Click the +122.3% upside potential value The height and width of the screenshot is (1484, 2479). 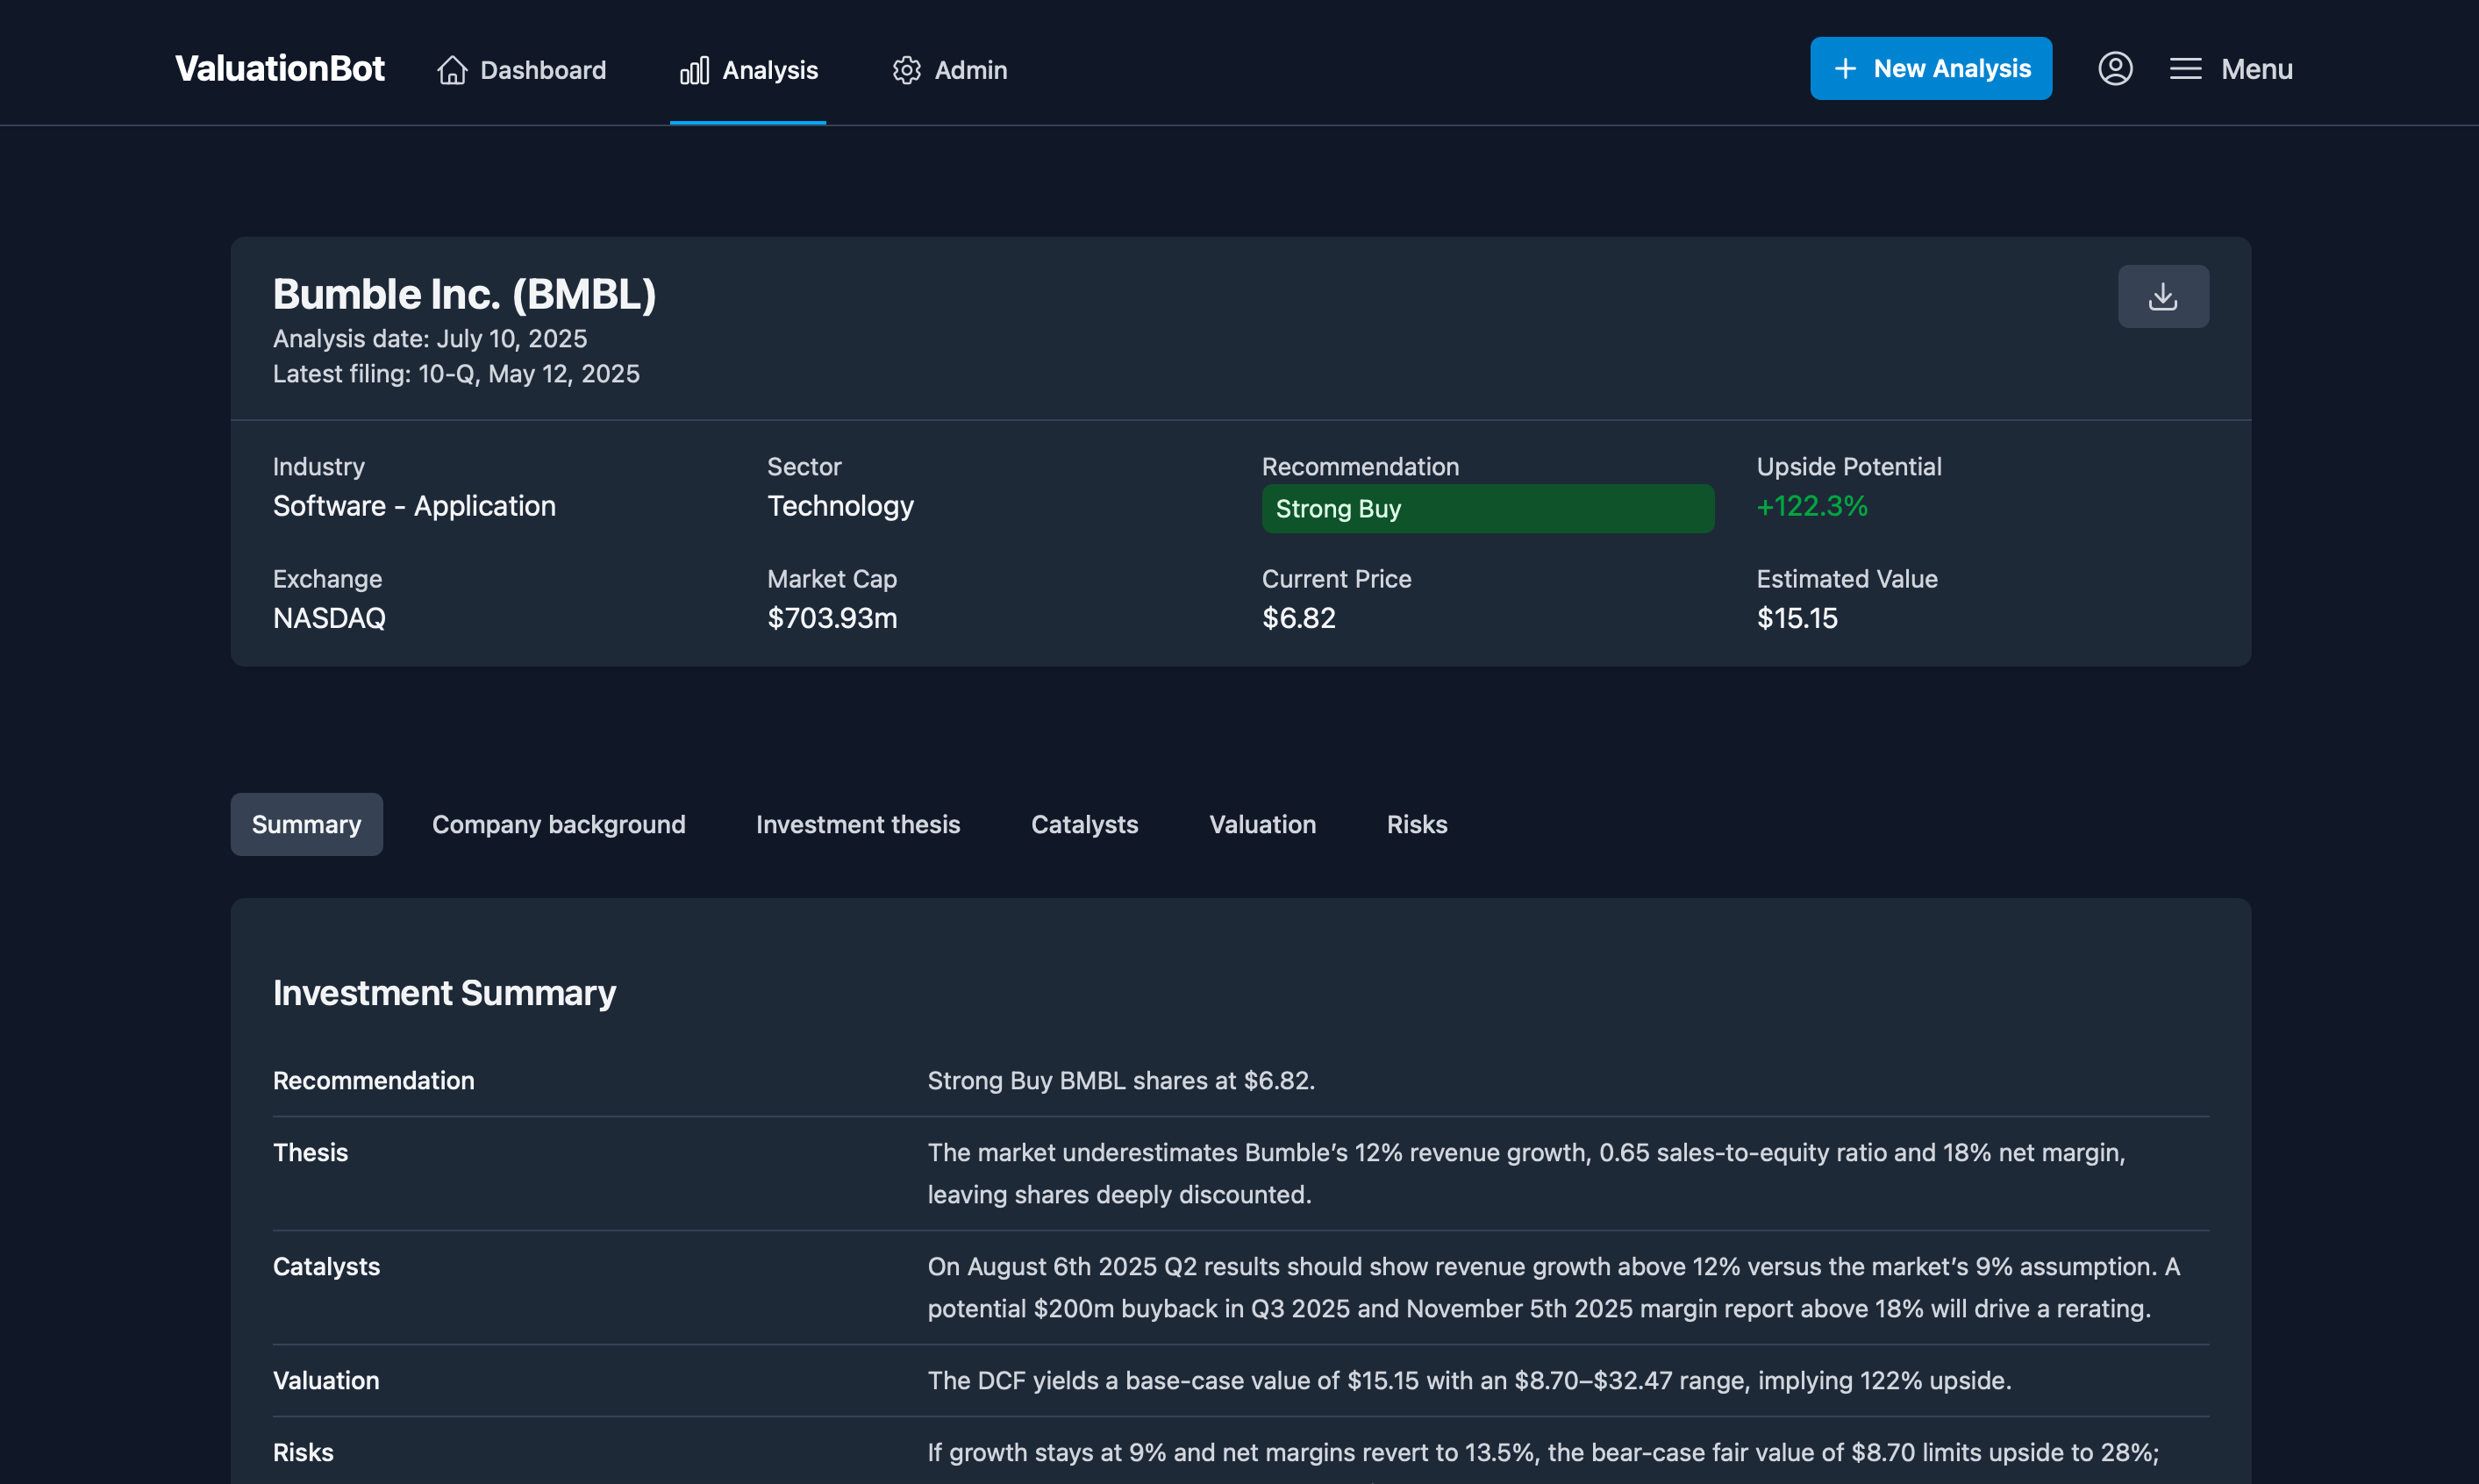(1811, 506)
